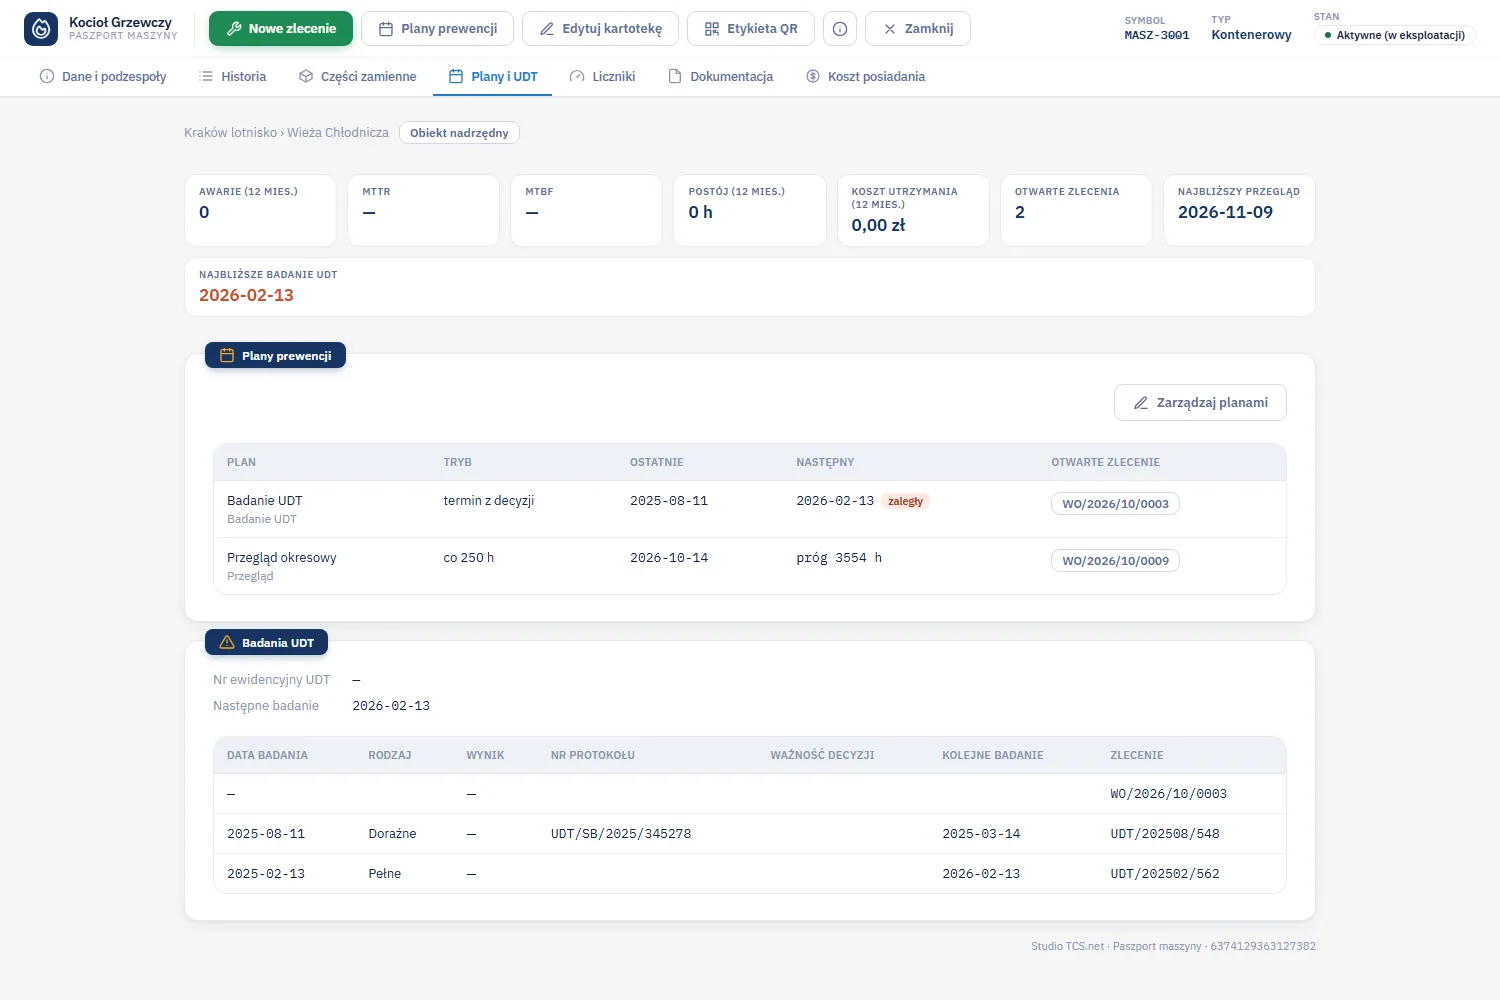Click the Otwarte zlecenia stat card

pyautogui.click(x=1076, y=210)
